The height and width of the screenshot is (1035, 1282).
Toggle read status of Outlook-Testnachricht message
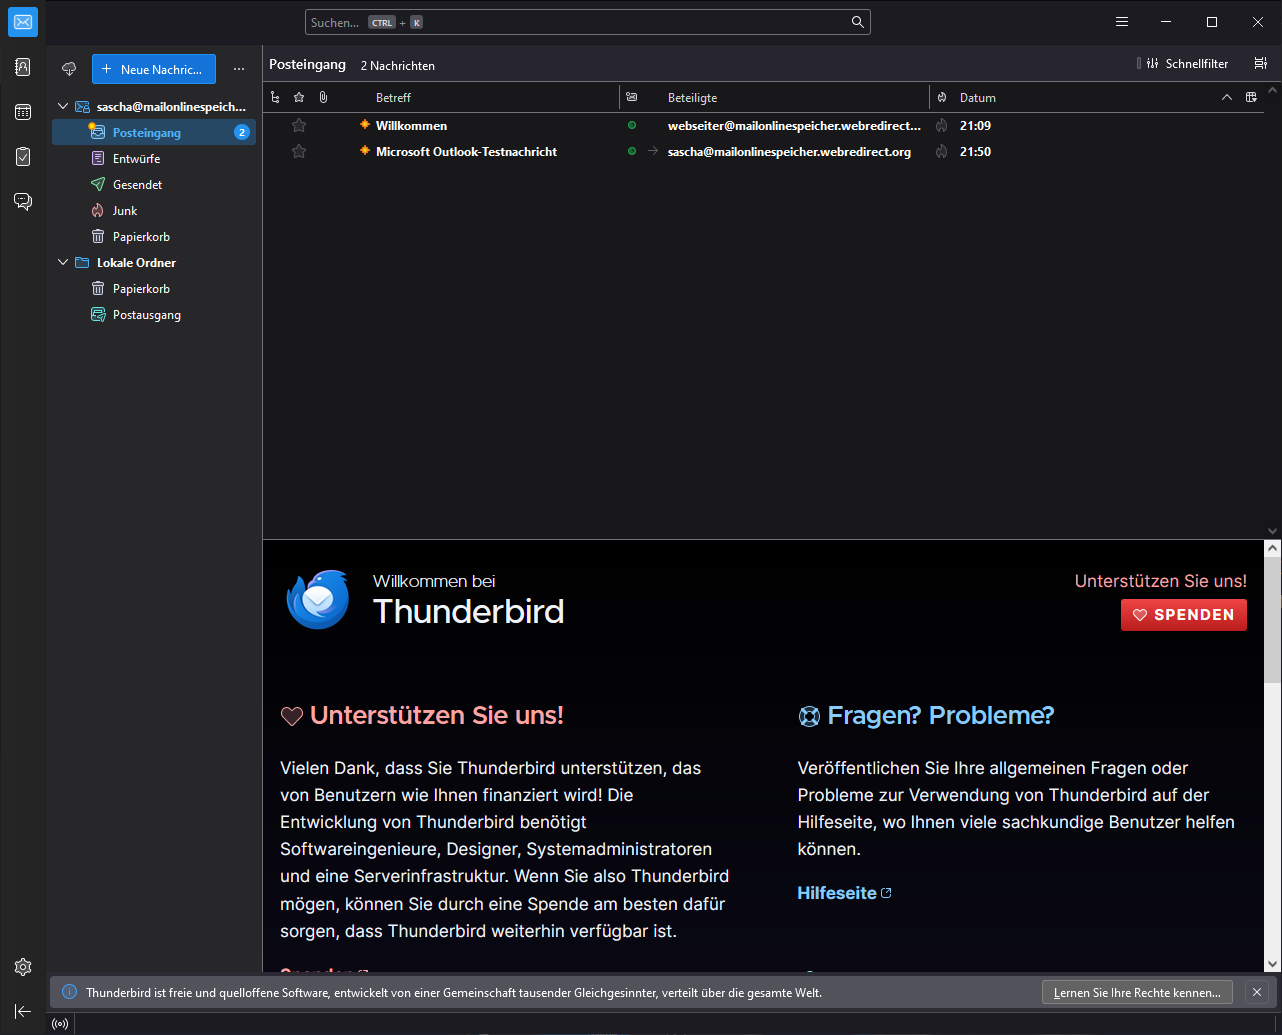[632, 152]
